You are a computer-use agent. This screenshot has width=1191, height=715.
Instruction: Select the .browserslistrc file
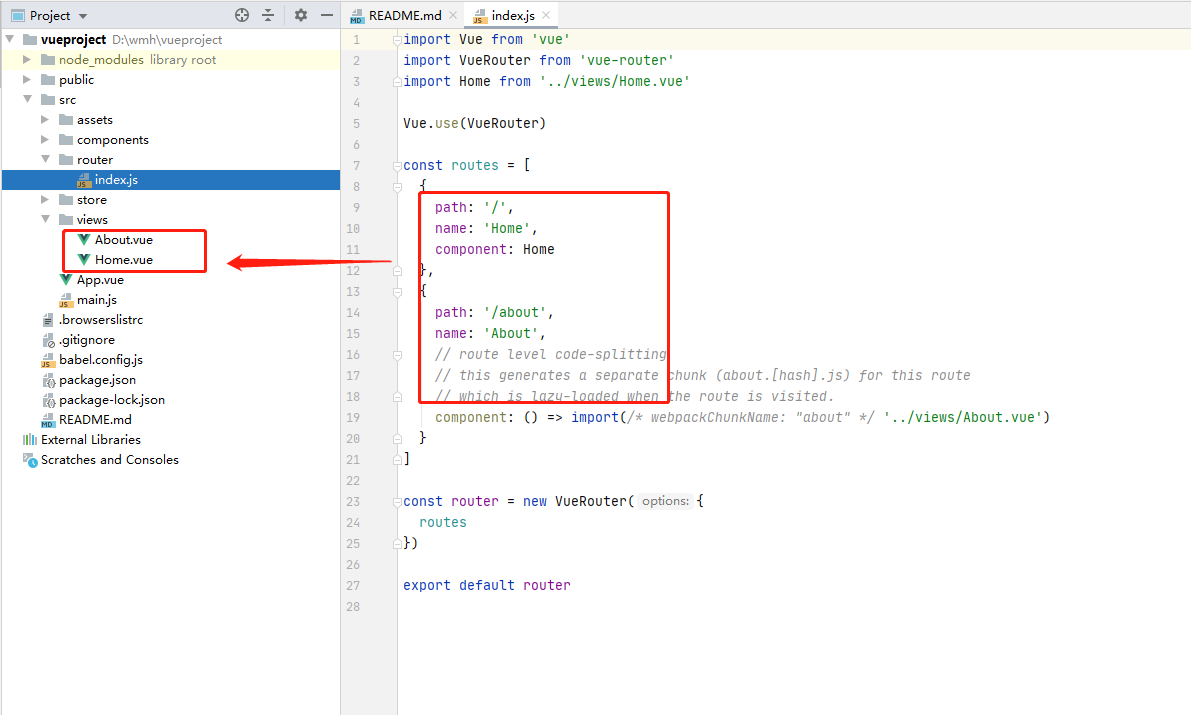tap(100, 319)
